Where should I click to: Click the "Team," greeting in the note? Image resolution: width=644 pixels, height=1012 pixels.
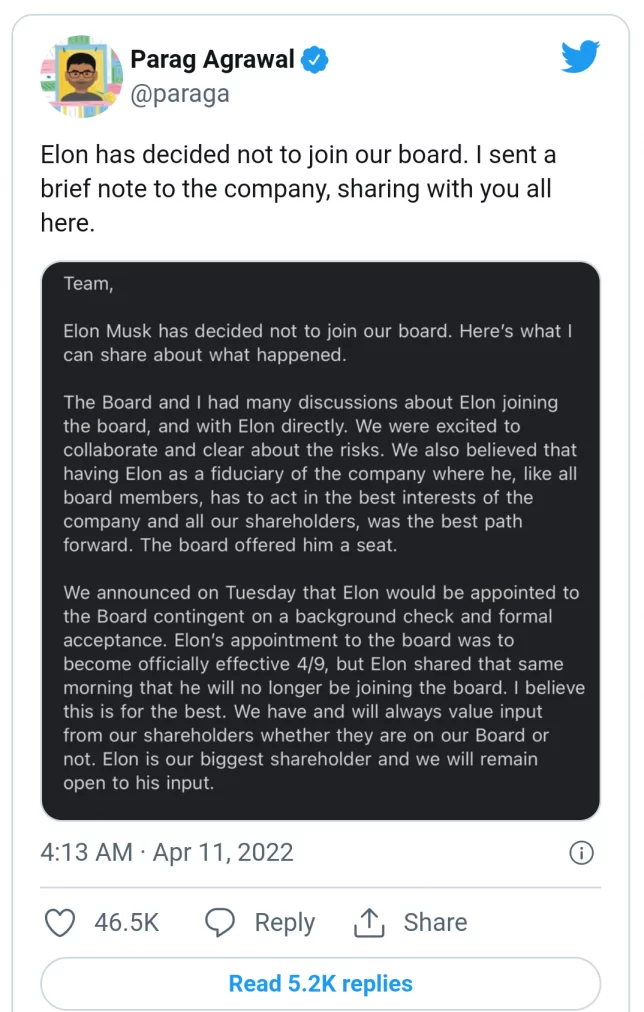[88, 284]
